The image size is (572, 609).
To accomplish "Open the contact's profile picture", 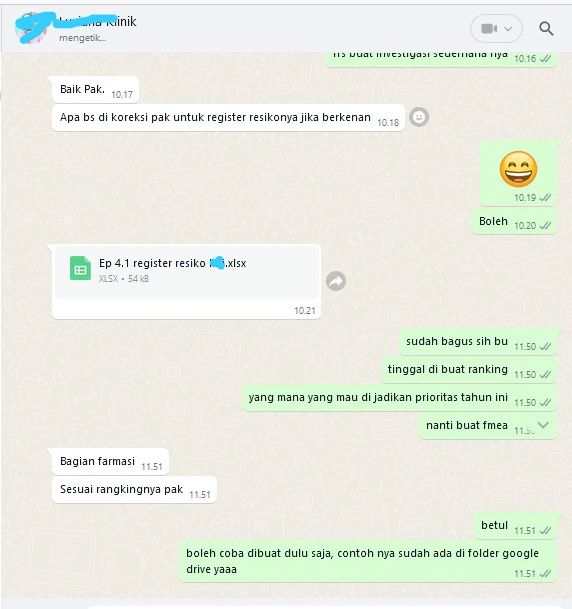I will coord(31,28).
